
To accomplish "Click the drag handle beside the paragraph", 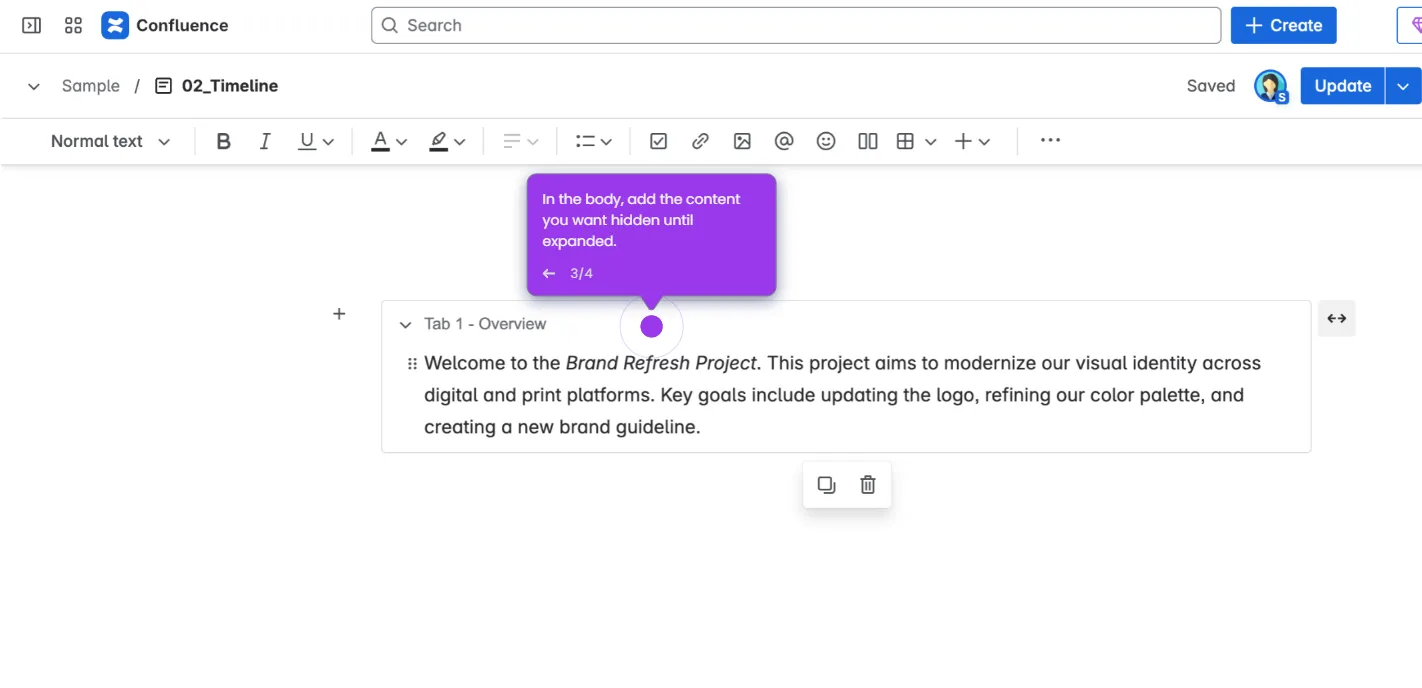I will [x=412, y=364].
